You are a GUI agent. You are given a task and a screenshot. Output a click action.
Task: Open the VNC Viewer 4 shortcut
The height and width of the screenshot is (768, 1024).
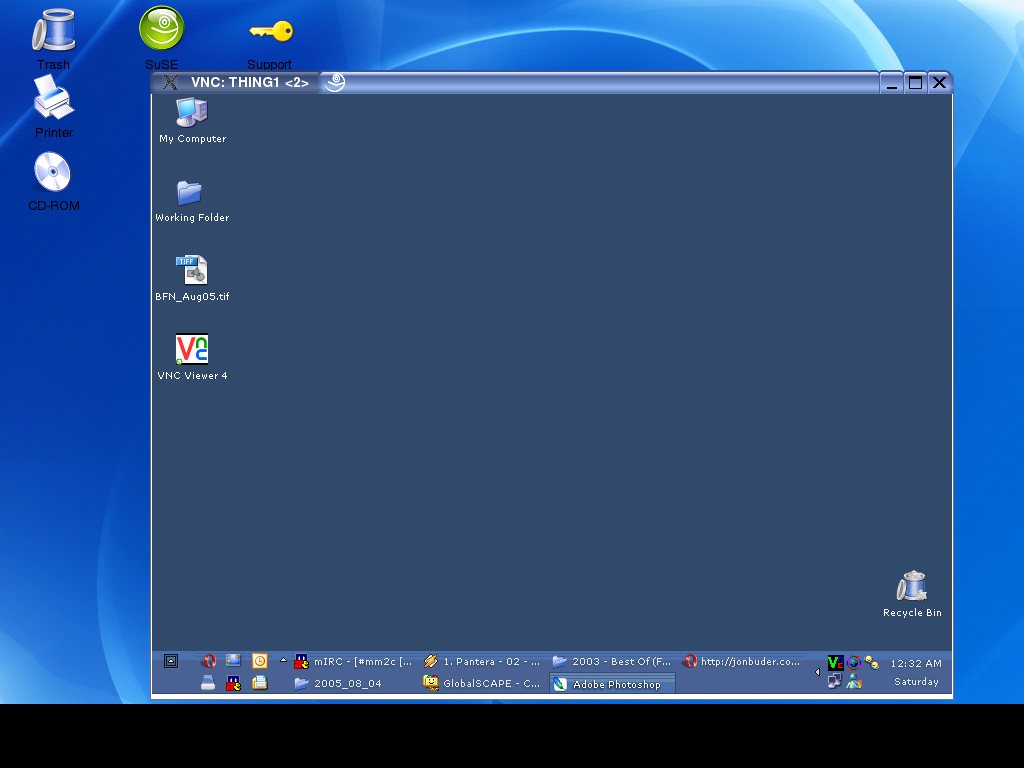tap(192, 349)
